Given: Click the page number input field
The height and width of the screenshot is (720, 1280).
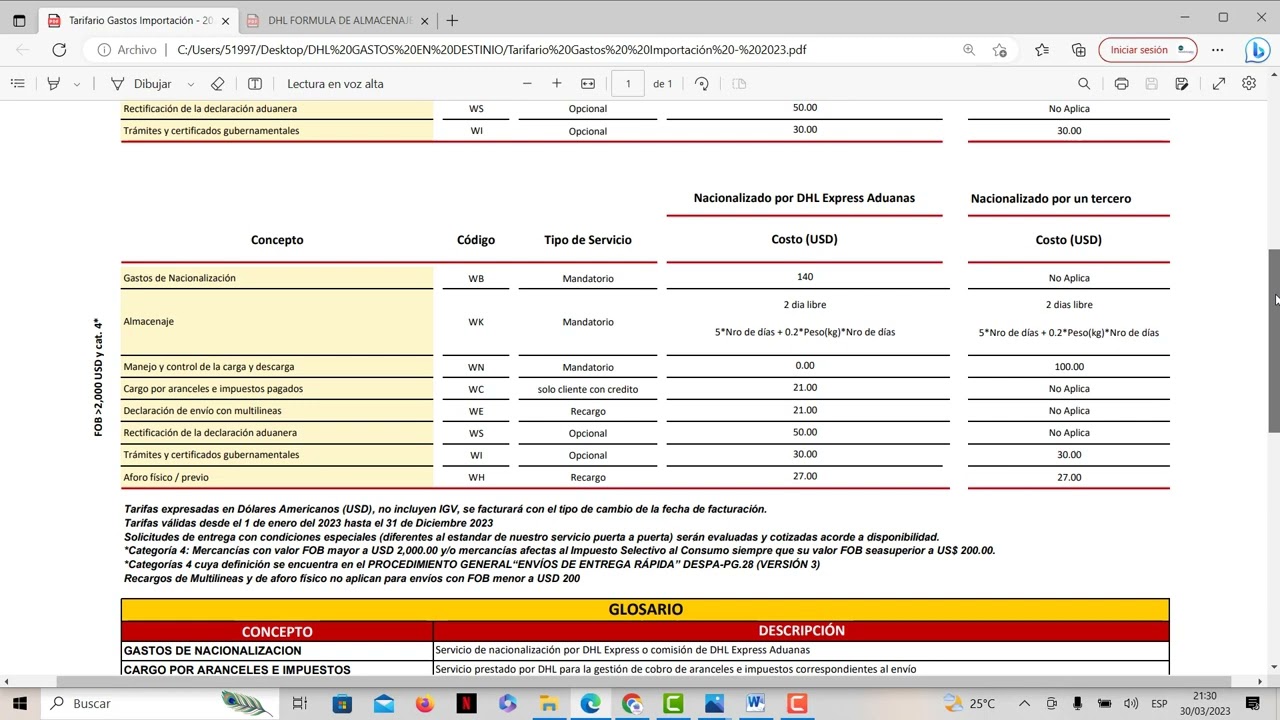Looking at the screenshot, I should (x=628, y=84).
